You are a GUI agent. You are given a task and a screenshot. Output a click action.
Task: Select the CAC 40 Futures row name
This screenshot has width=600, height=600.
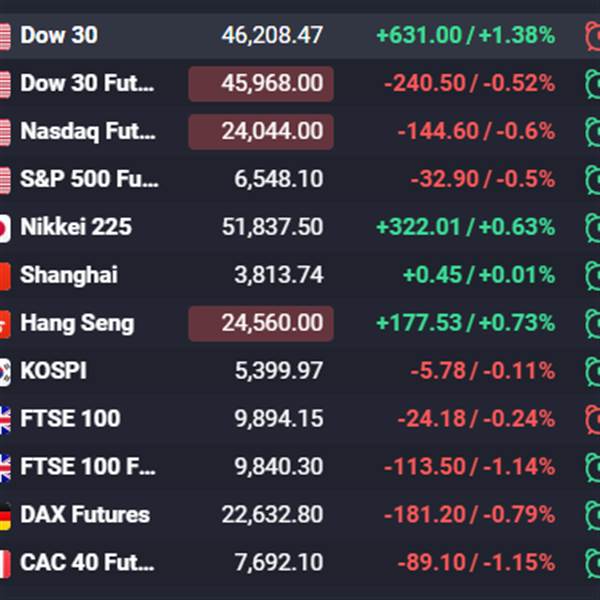point(86,563)
